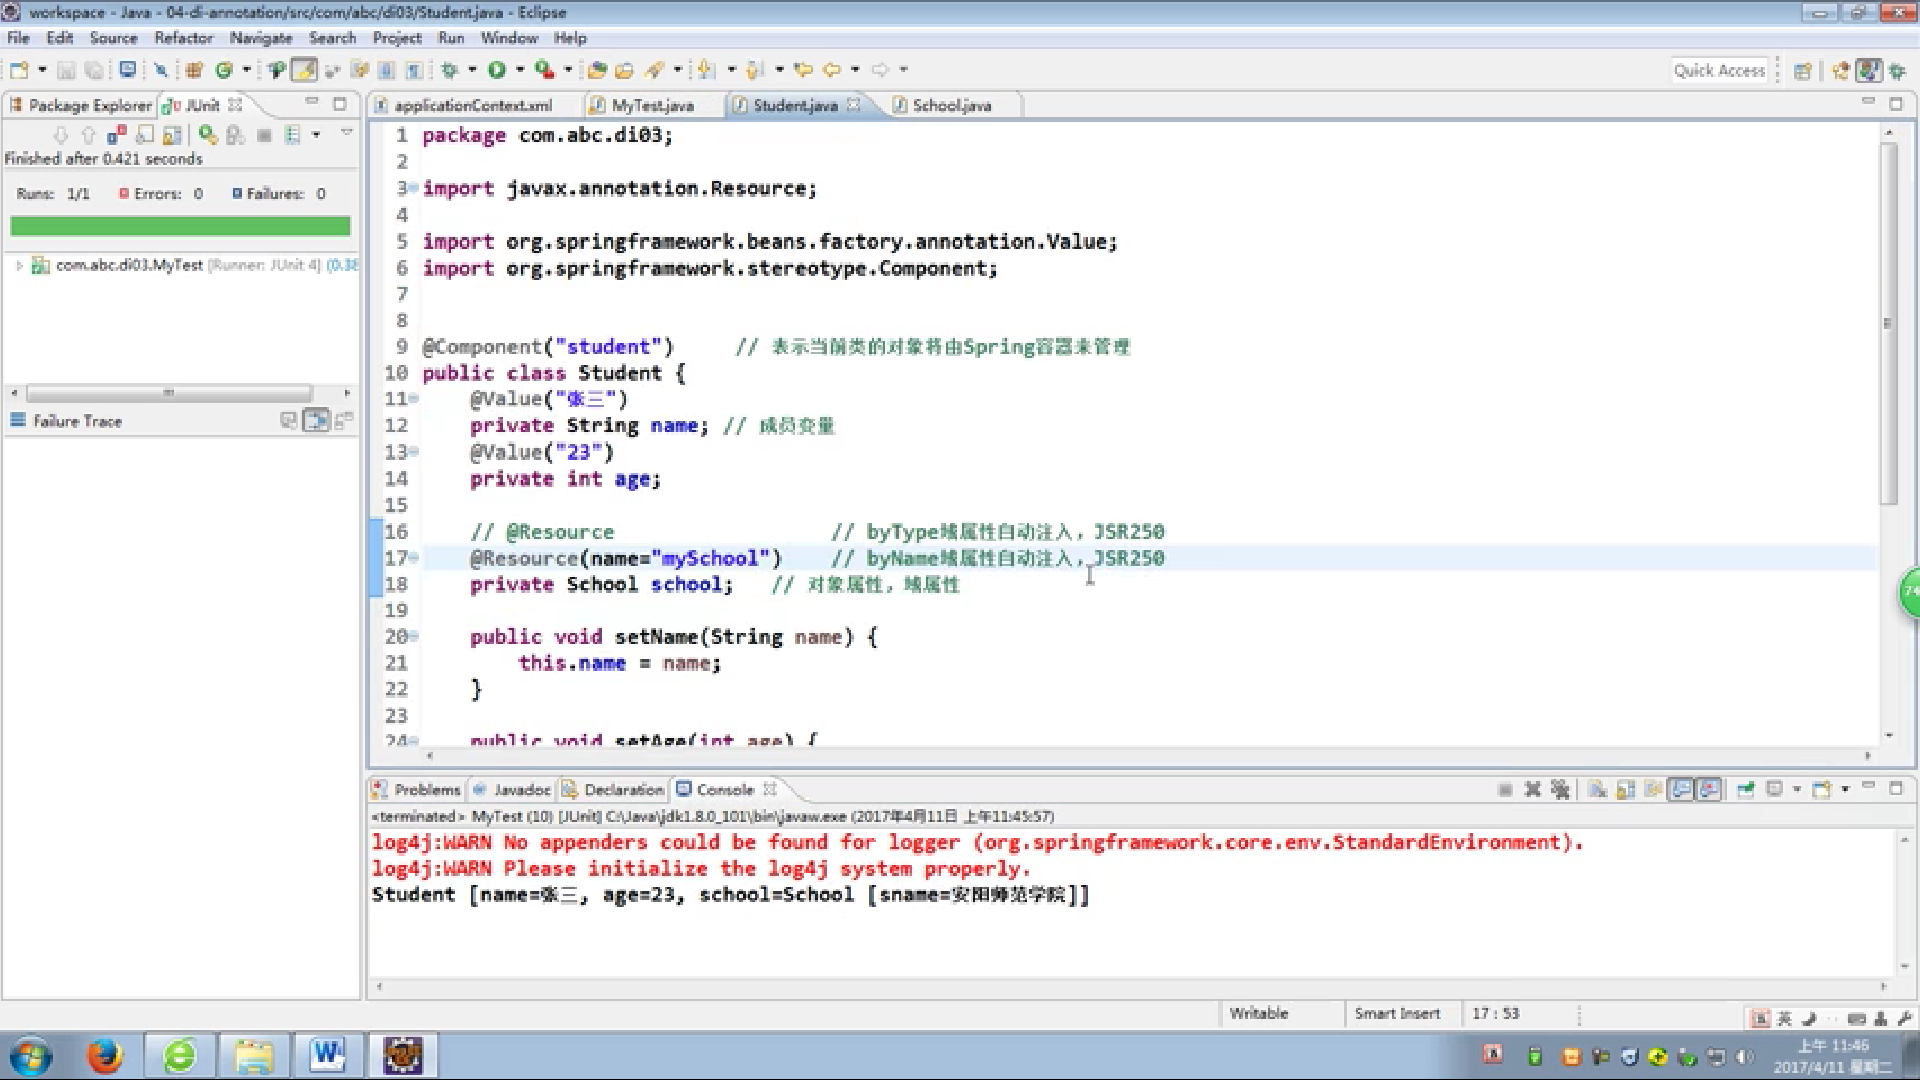Viewport: 1920px width, 1080px height.
Task: Open the Open Console dropdown arrow
Action: pos(1845,790)
